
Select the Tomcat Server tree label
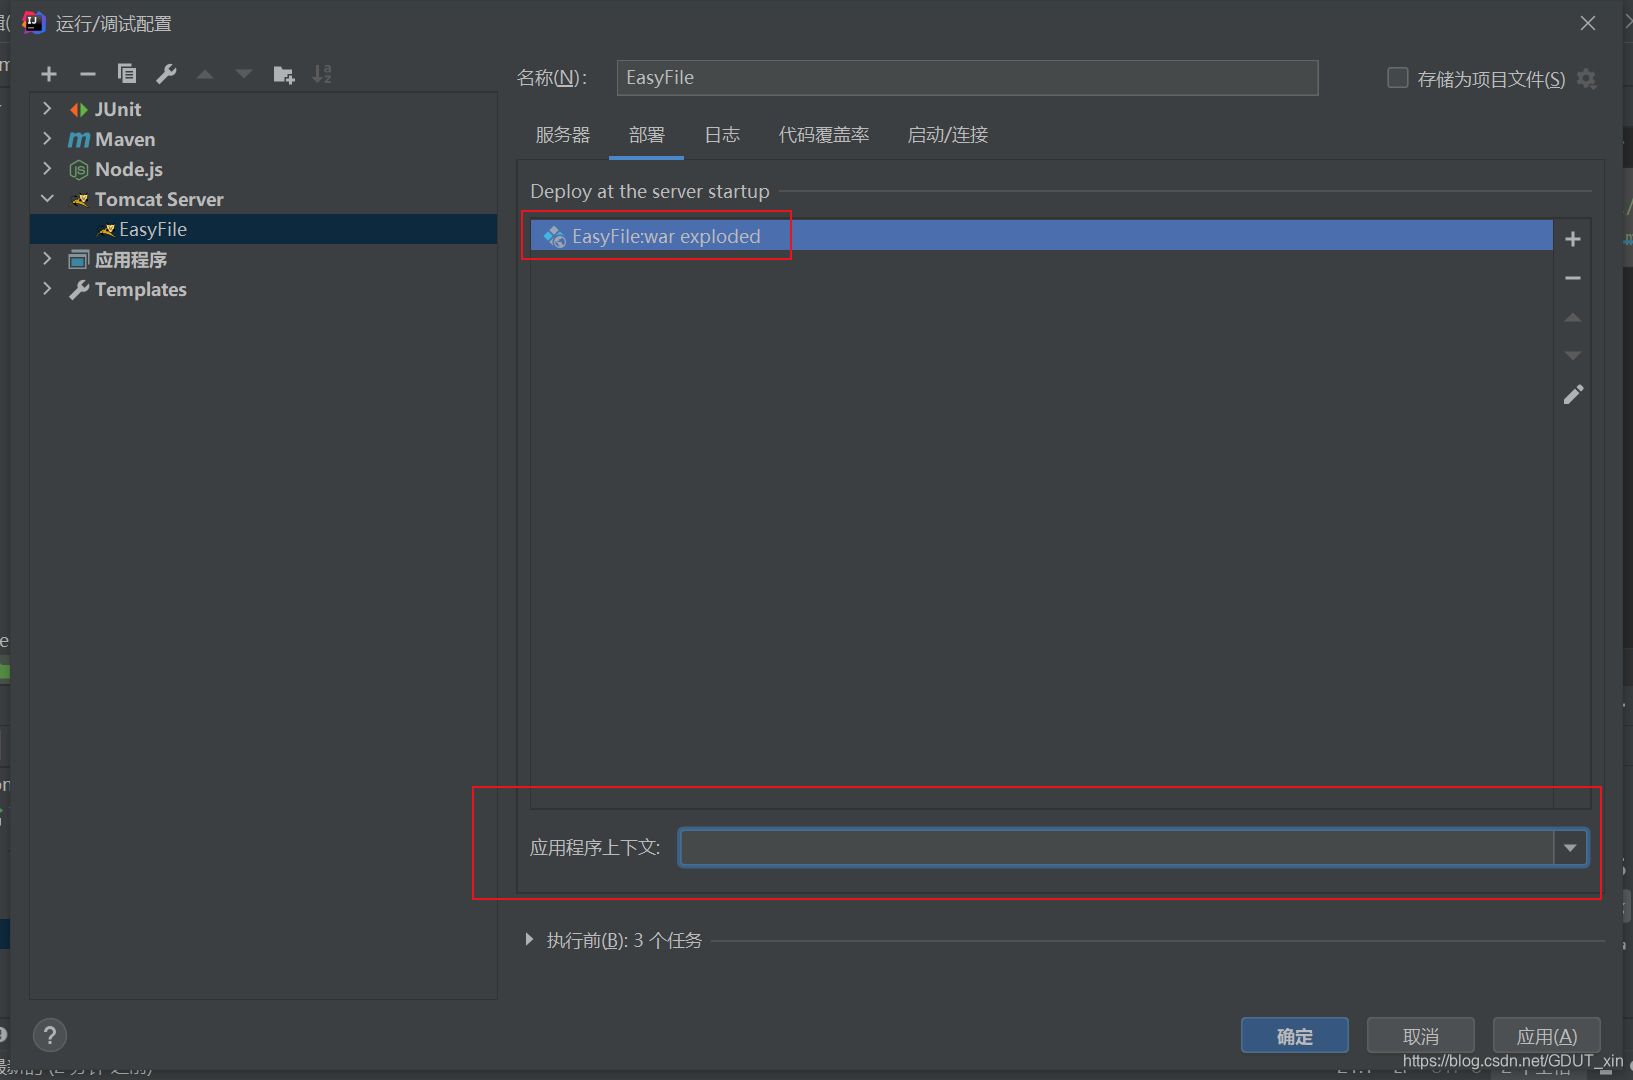pyautogui.click(x=159, y=200)
